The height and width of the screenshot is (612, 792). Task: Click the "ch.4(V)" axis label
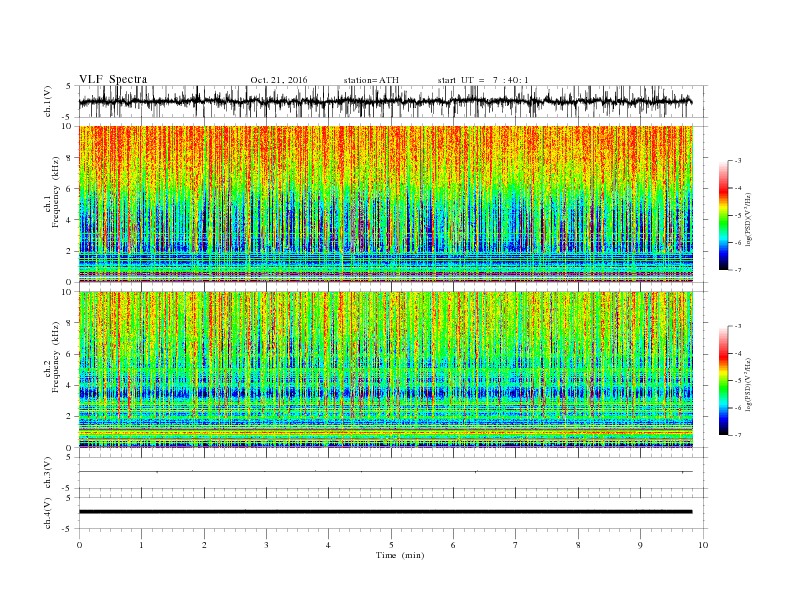click(x=48, y=513)
